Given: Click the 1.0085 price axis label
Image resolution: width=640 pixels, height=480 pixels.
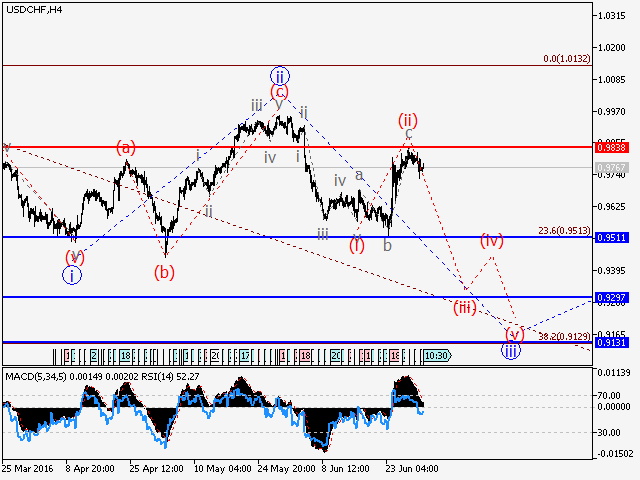Looking at the screenshot, I should 611,80.
